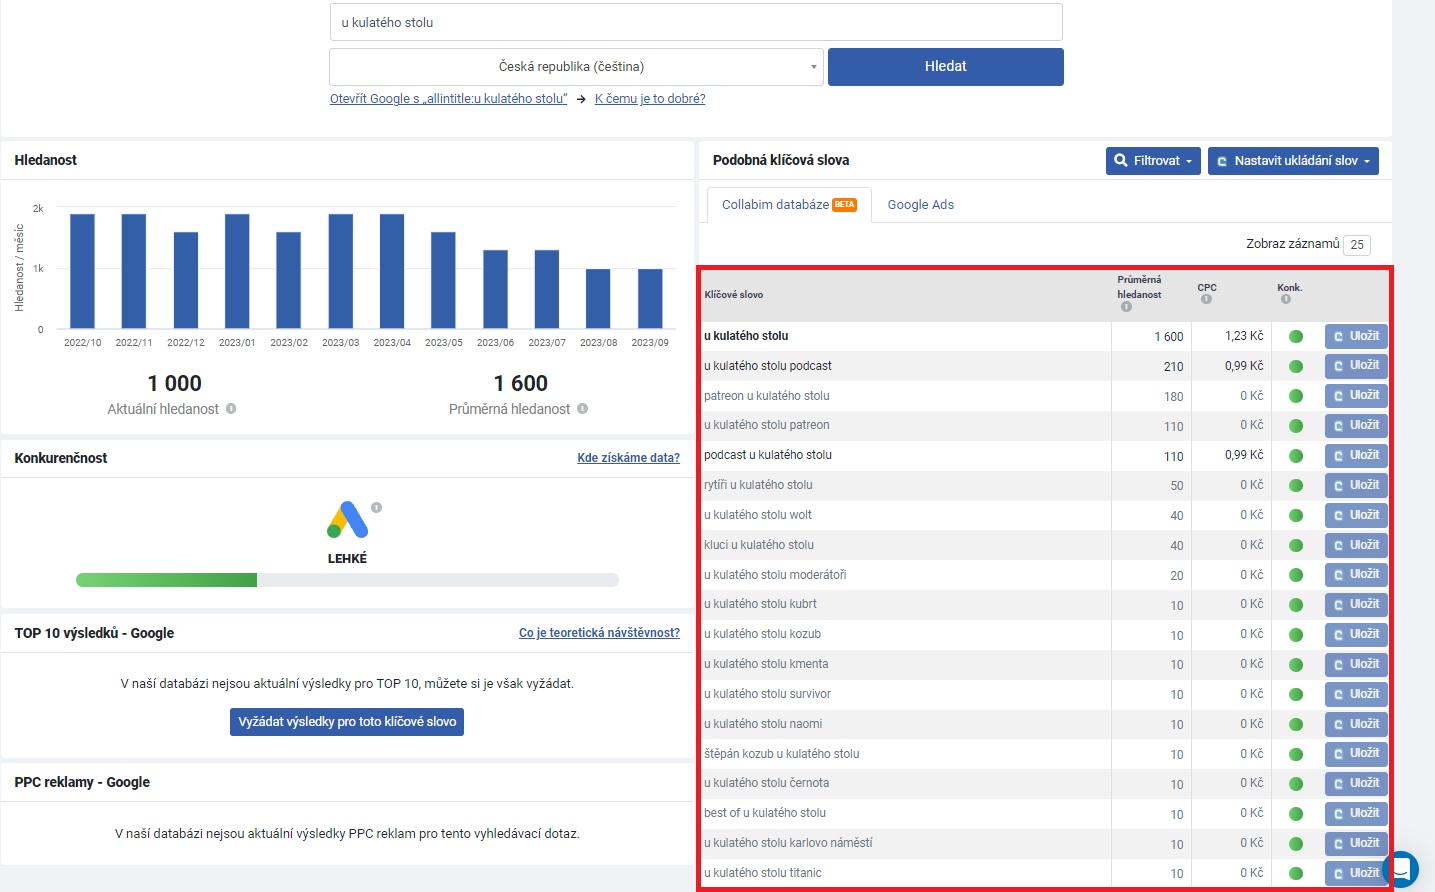Click the Klíčové slovo column header
This screenshot has height=892, width=1435.
pos(733,295)
